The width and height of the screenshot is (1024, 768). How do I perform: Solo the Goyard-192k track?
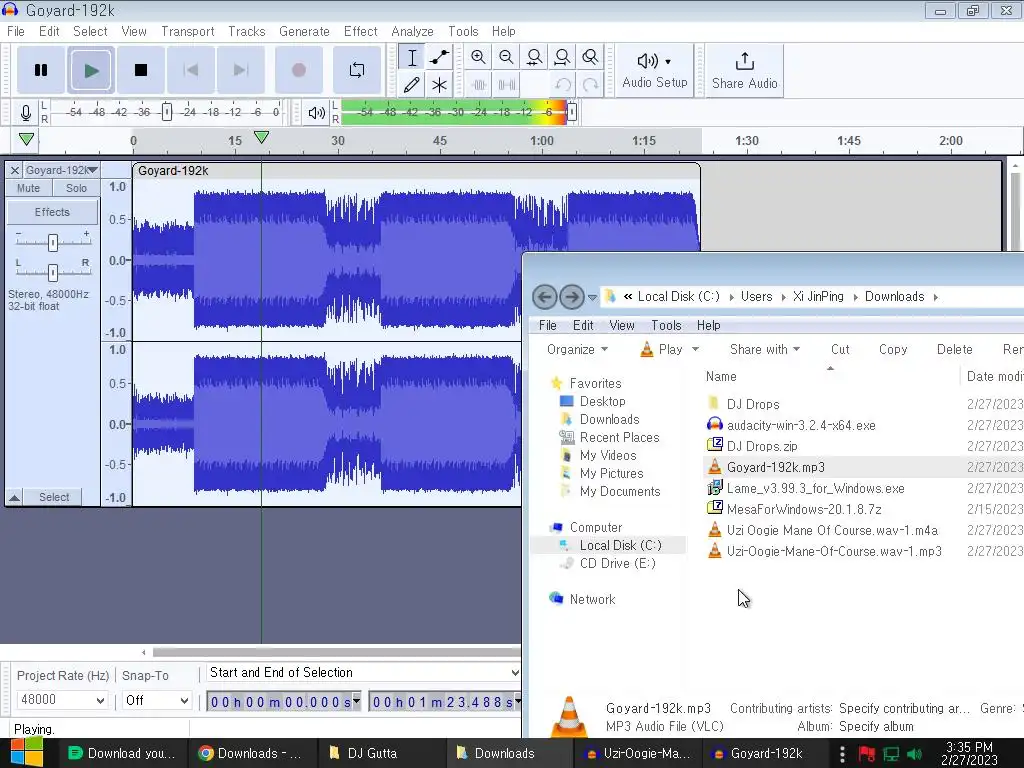tap(76, 188)
